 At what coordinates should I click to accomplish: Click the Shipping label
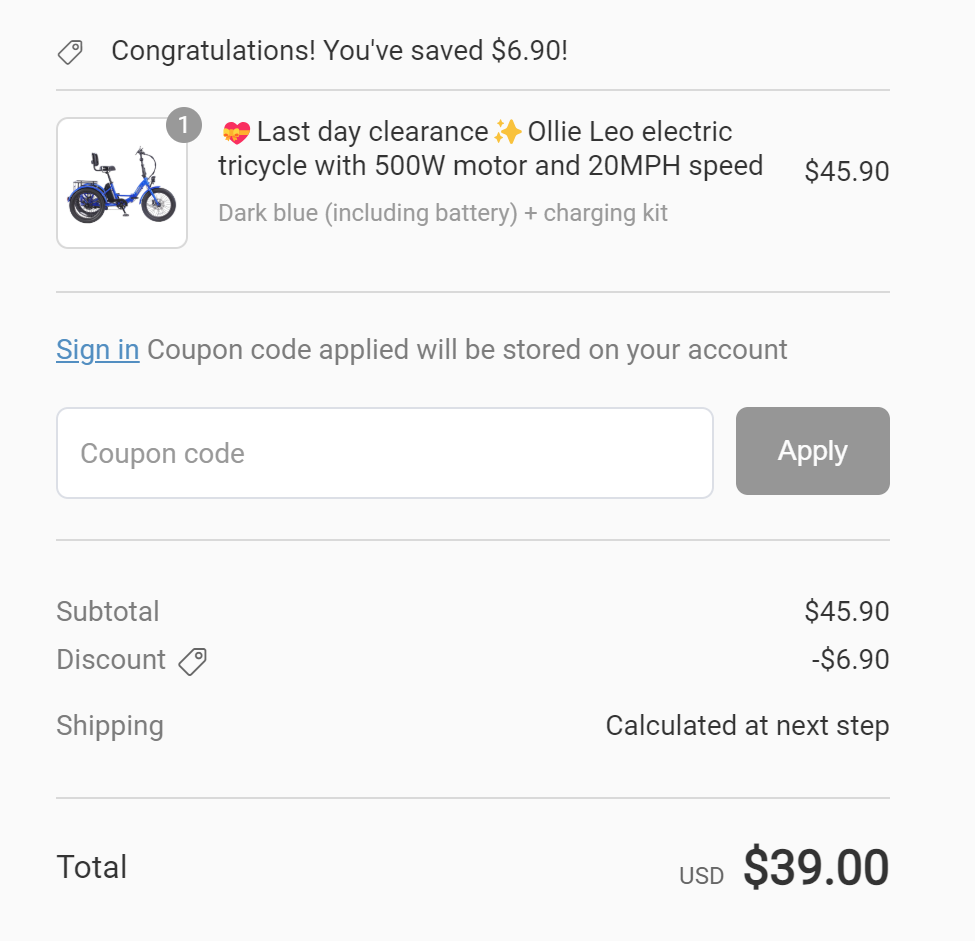pyautogui.click(x=110, y=726)
